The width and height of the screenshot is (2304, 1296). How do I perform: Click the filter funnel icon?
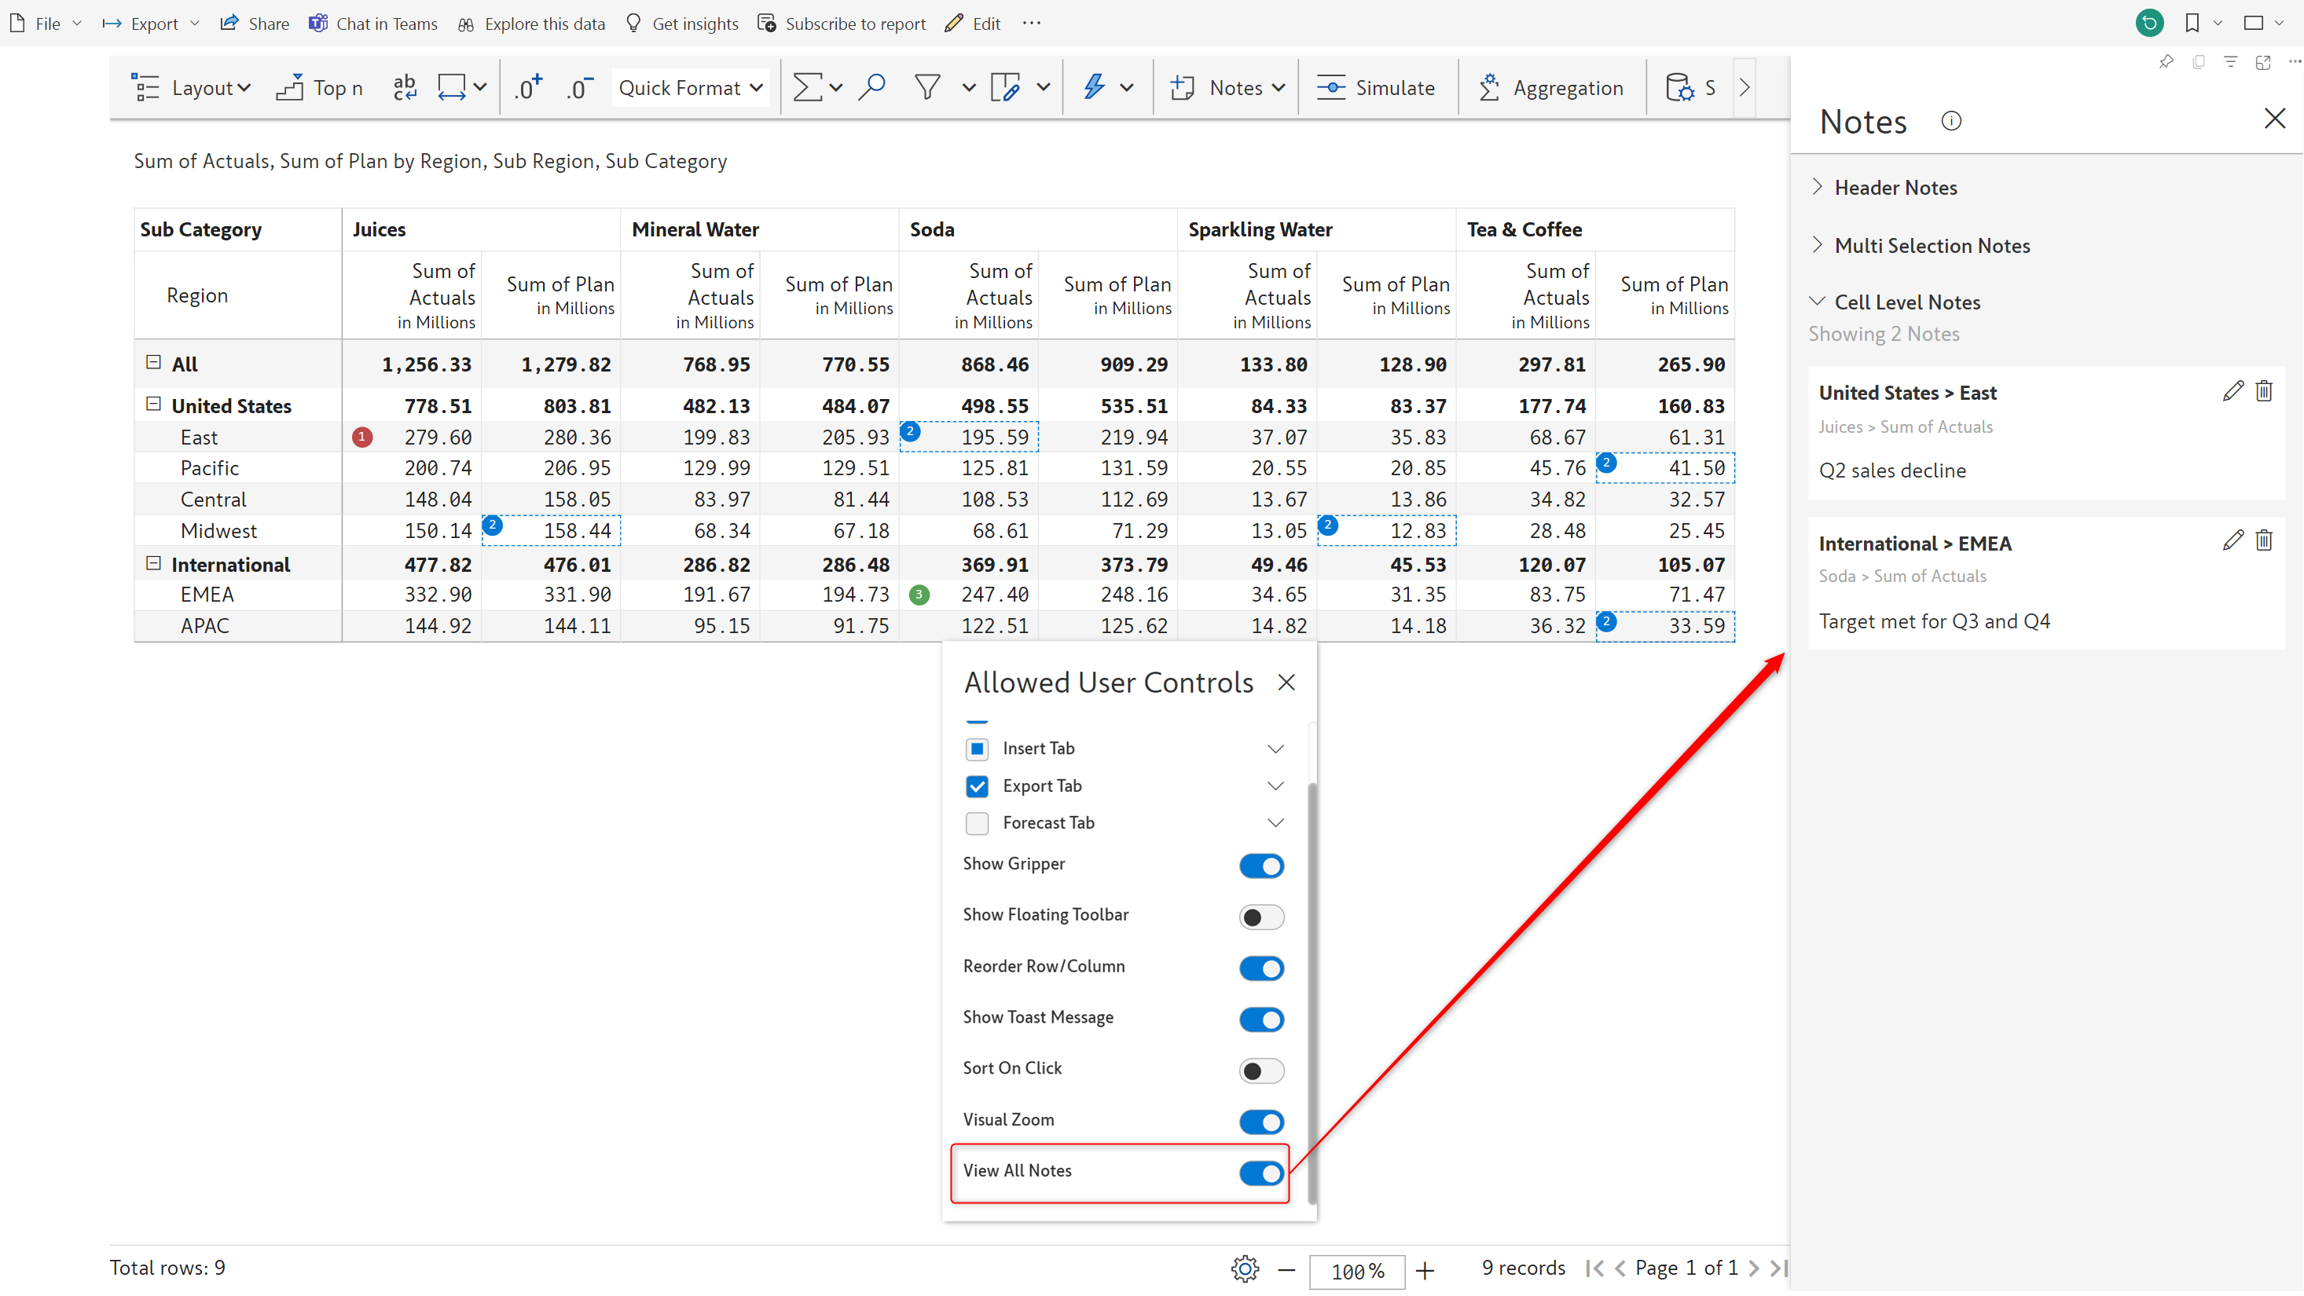927,88
